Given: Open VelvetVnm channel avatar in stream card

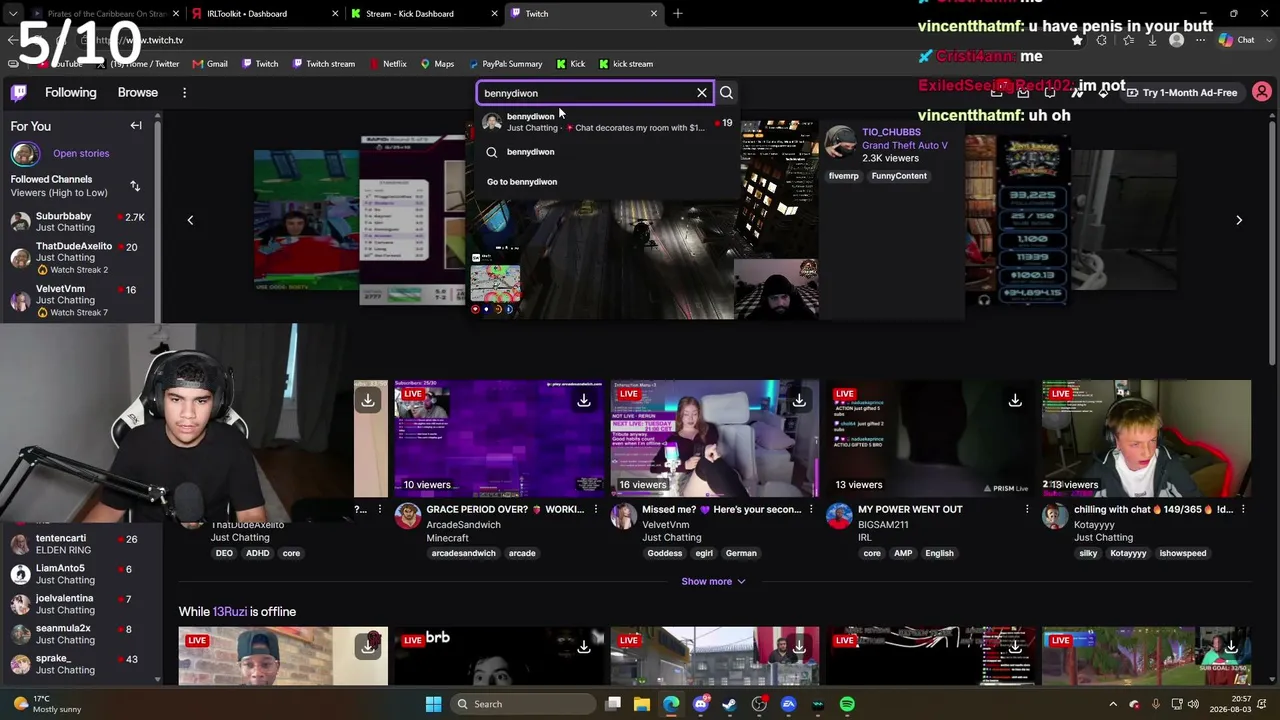Looking at the screenshot, I should click(624, 516).
